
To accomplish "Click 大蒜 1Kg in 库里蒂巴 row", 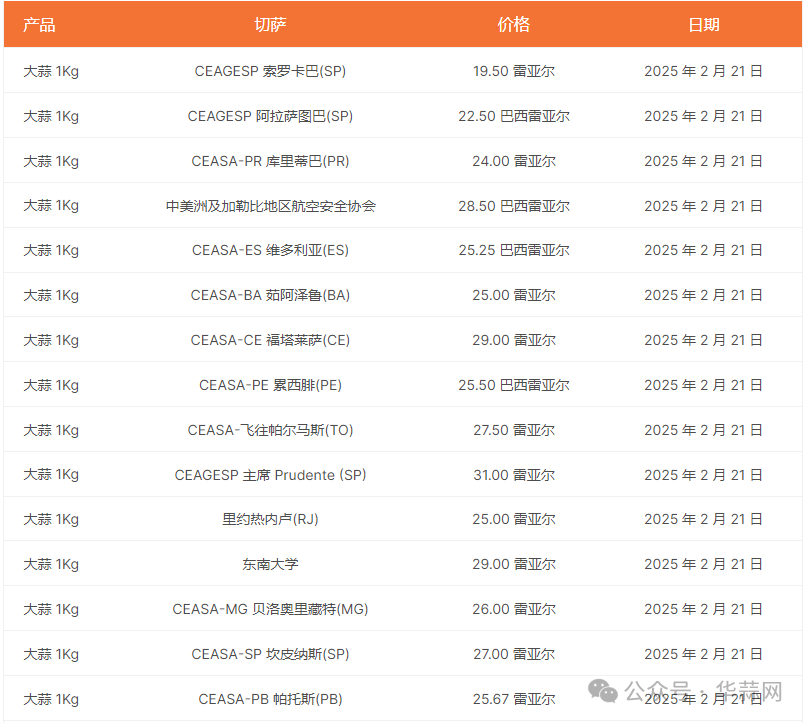I will [51, 161].
